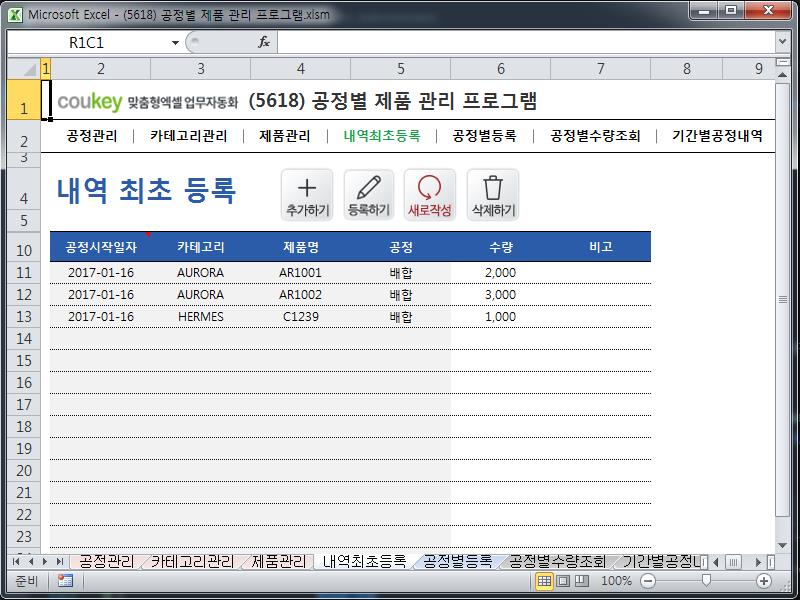Open 제품관리 navigation menu item
This screenshot has width=800, height=600.
[x=285, y=136]
